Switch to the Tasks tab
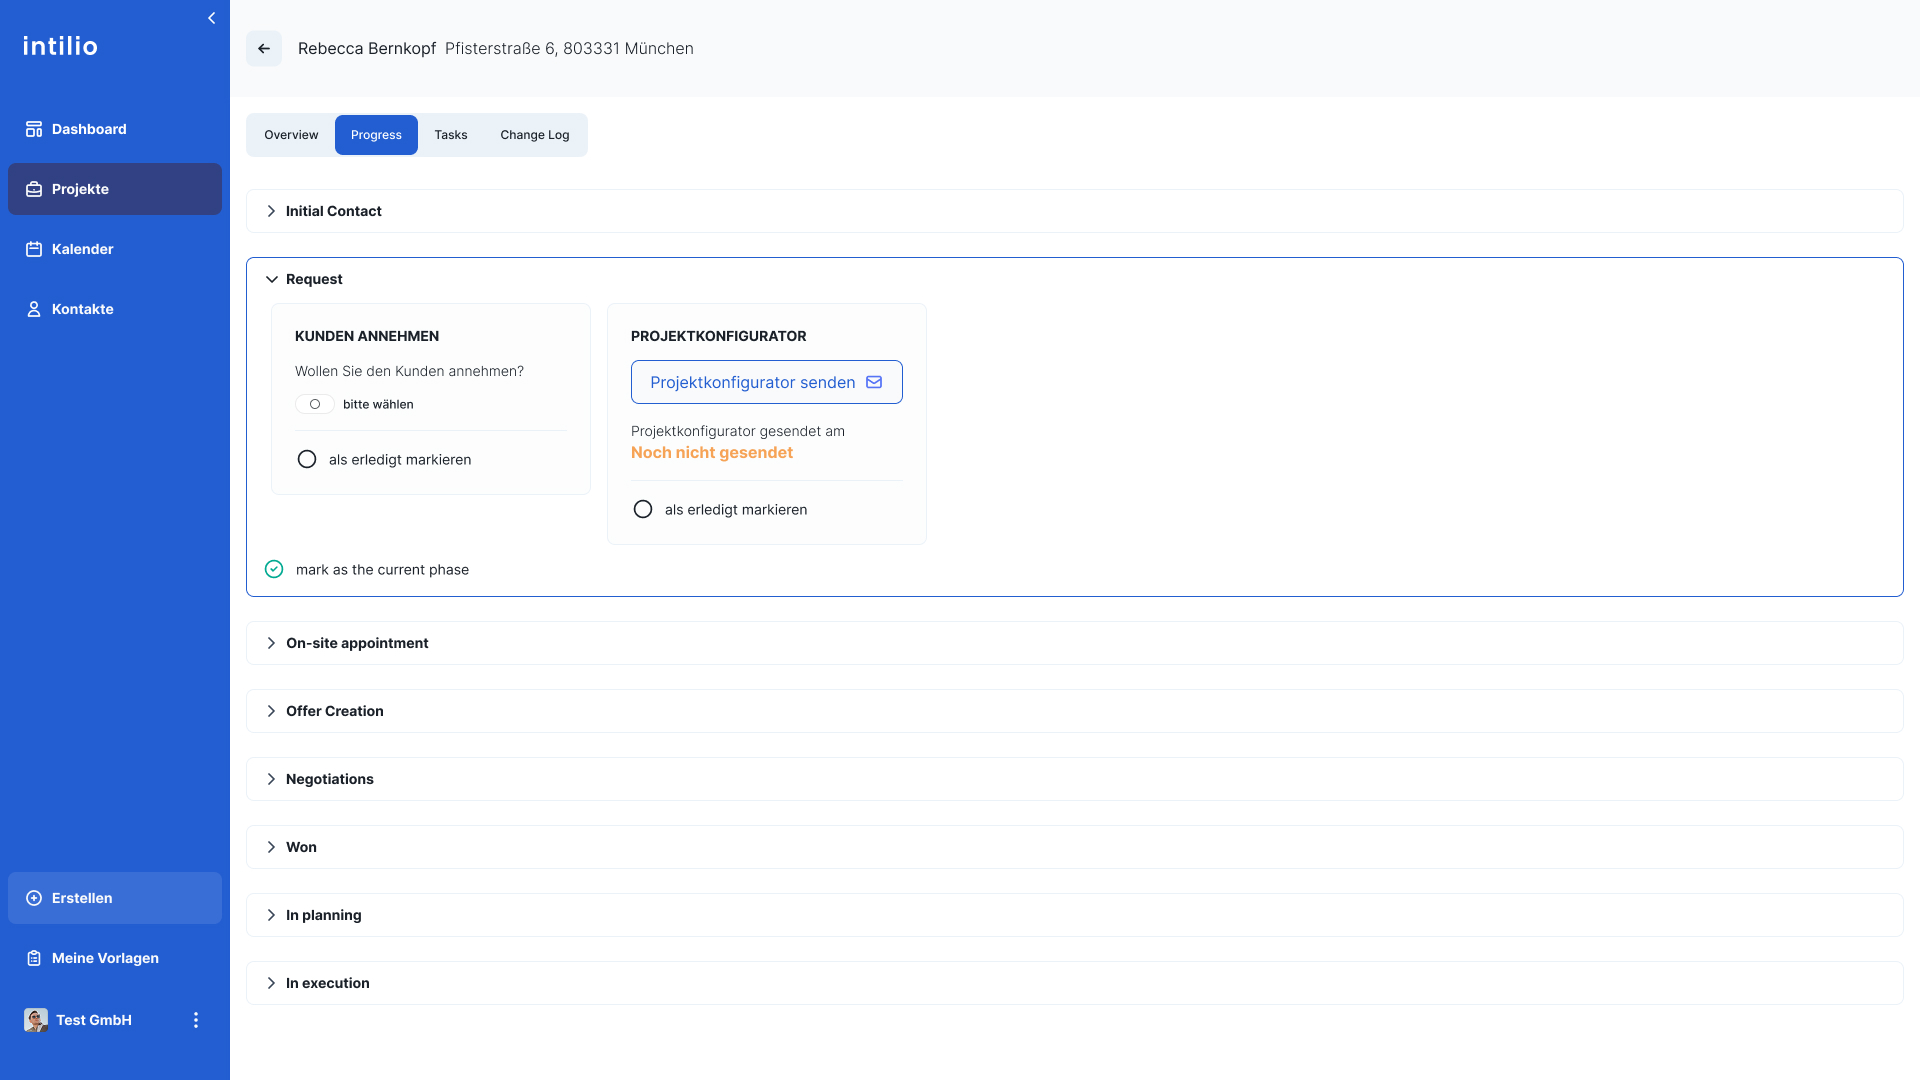 point(450,135)
